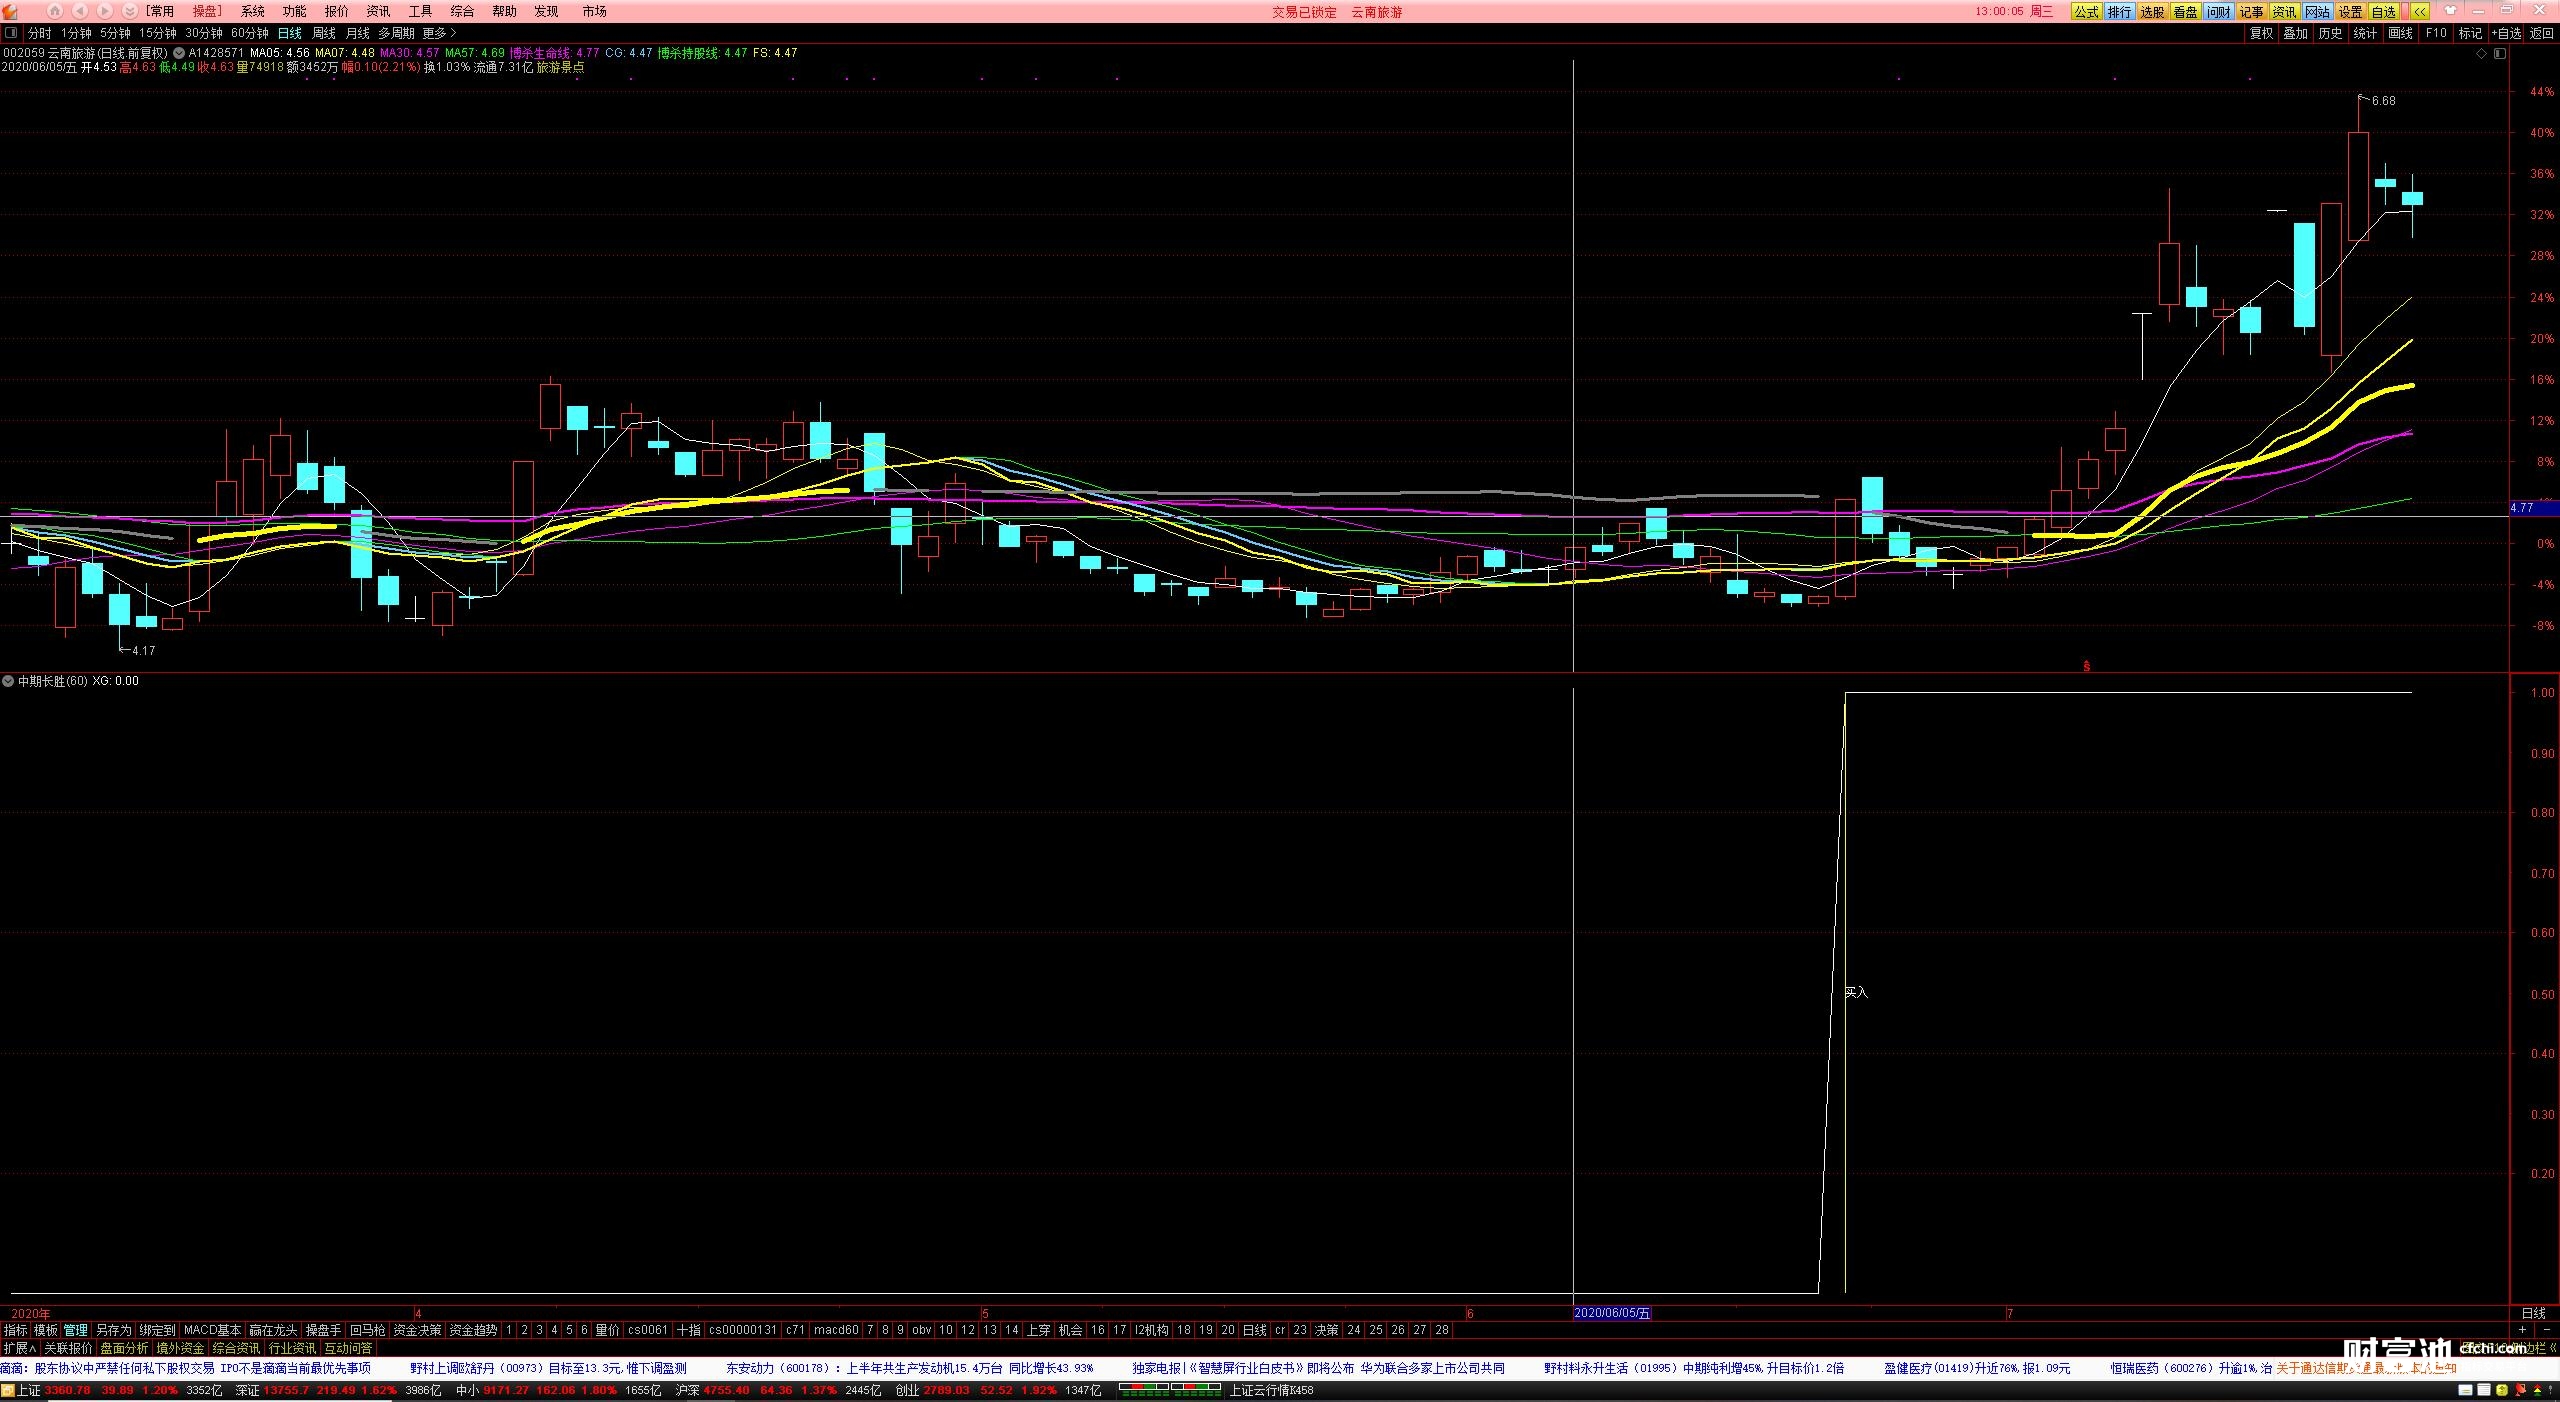
Task: Open the 工具 menu
Action: (x=420, y=11)
